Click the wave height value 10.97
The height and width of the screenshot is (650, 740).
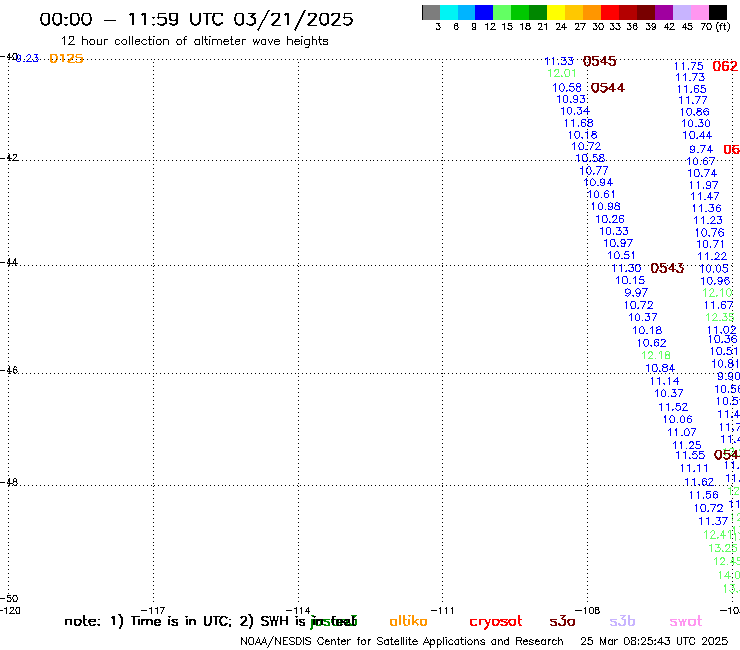[618, 243]
